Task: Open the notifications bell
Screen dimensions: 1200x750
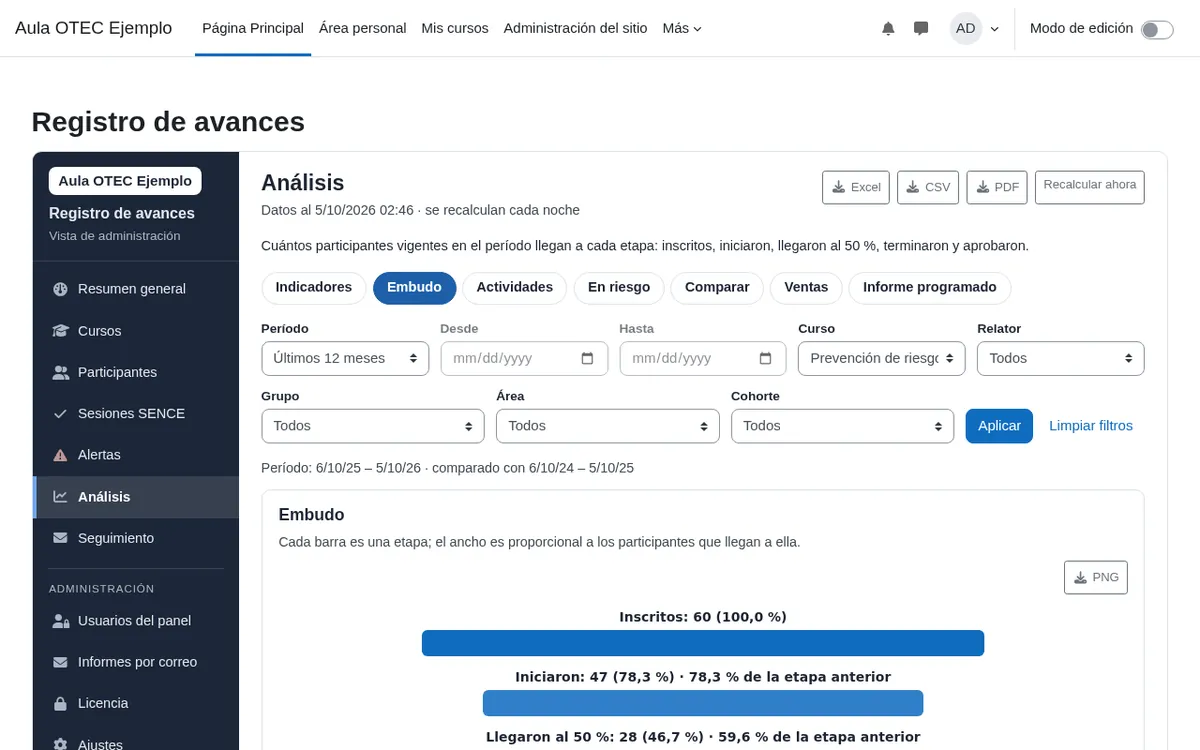Action: tap(888, 29)
